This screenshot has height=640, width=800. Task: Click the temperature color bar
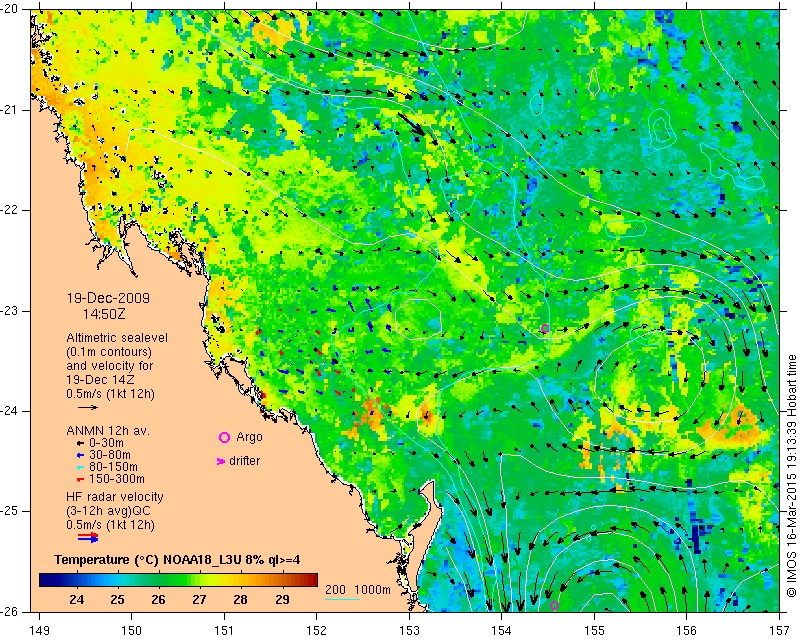point(179,580)
